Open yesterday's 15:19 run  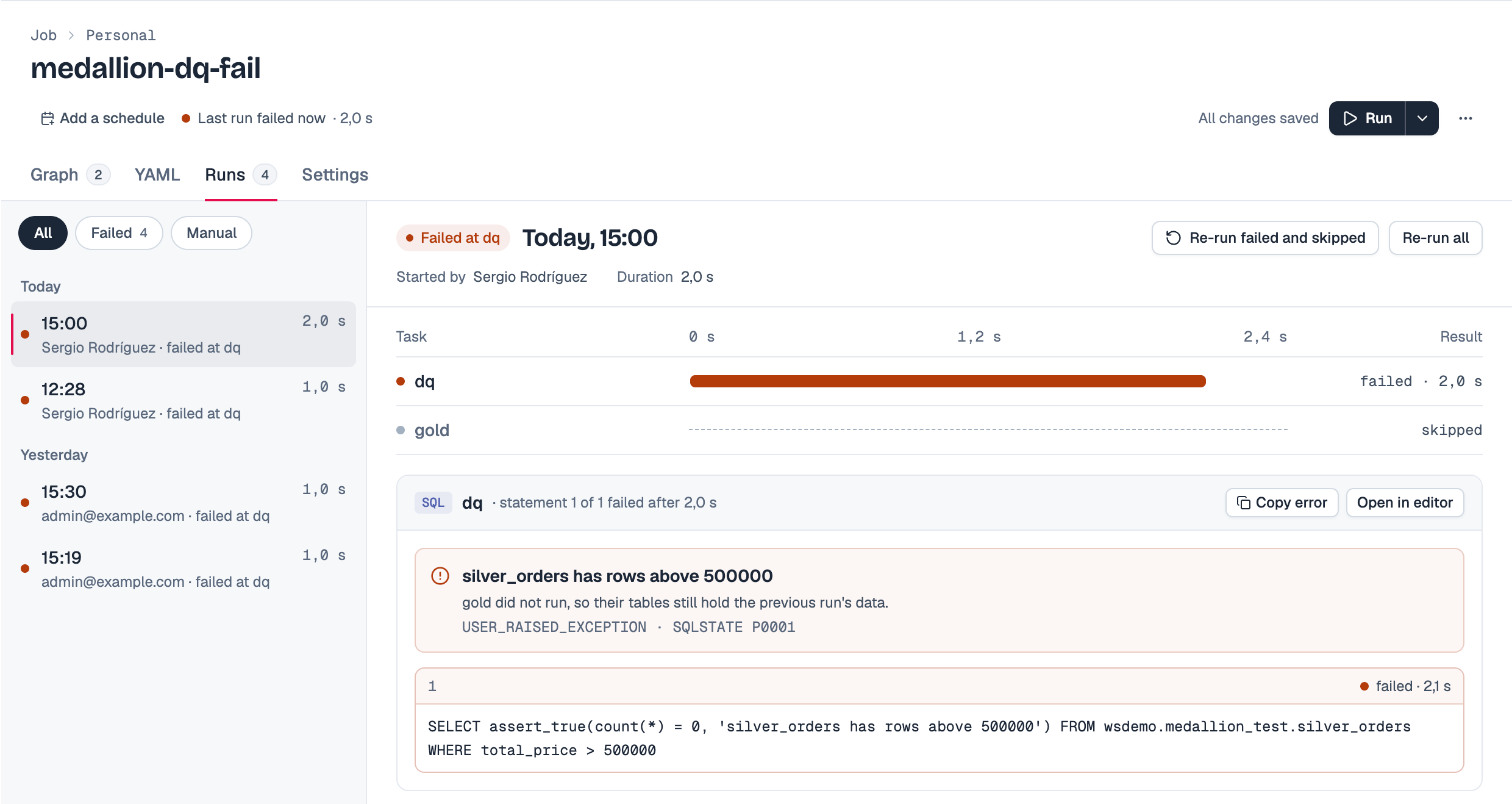coord(183,568)
